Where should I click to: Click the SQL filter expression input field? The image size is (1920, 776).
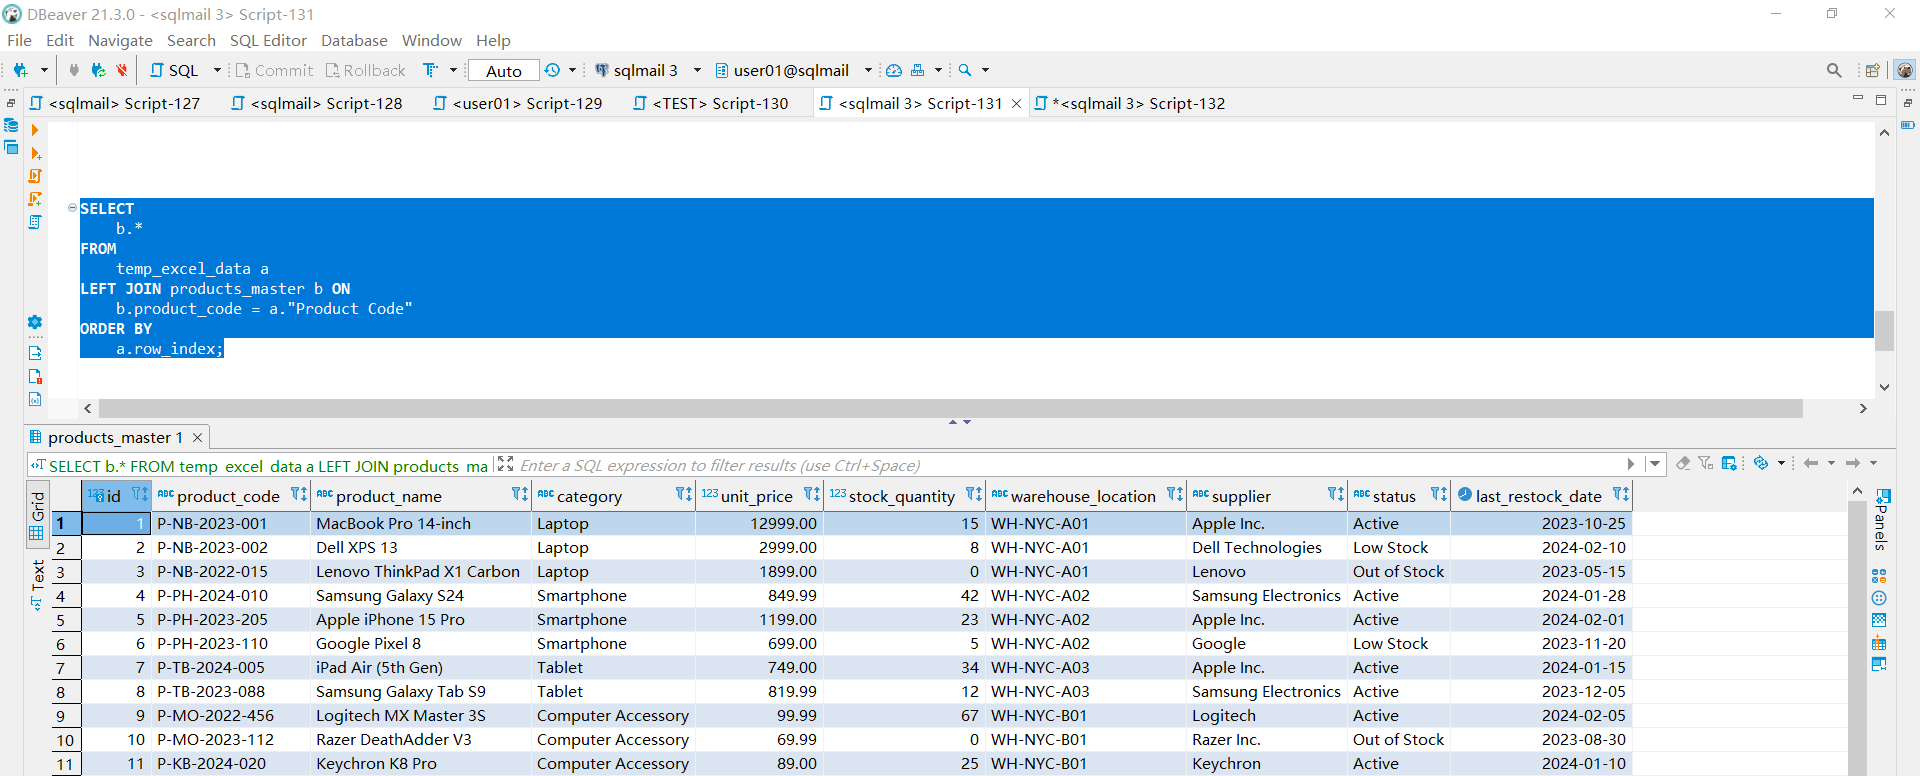(x=1070, y=465)
